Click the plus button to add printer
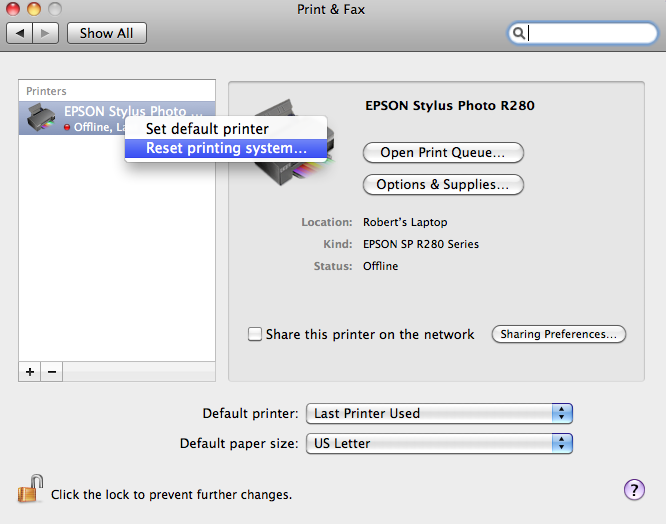The width and height of the screenshot is (666, 524). click(30, 371)
